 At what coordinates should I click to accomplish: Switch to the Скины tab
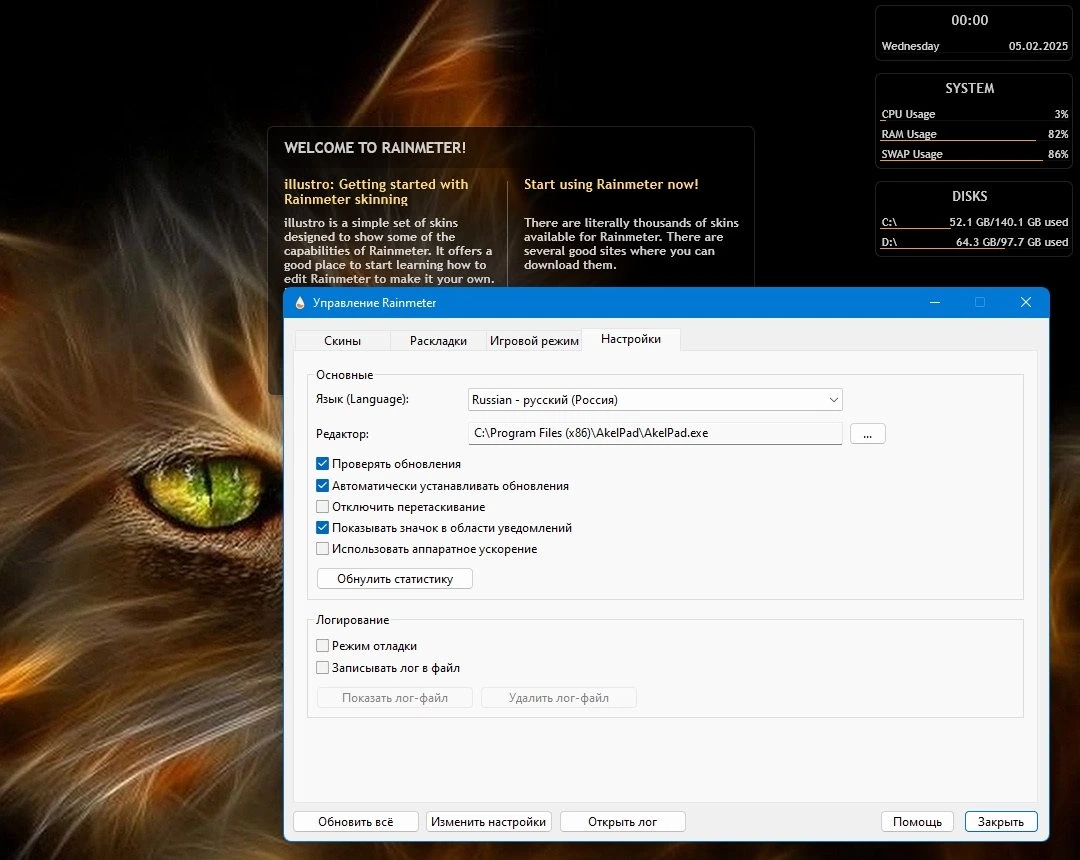click(342, 341)
